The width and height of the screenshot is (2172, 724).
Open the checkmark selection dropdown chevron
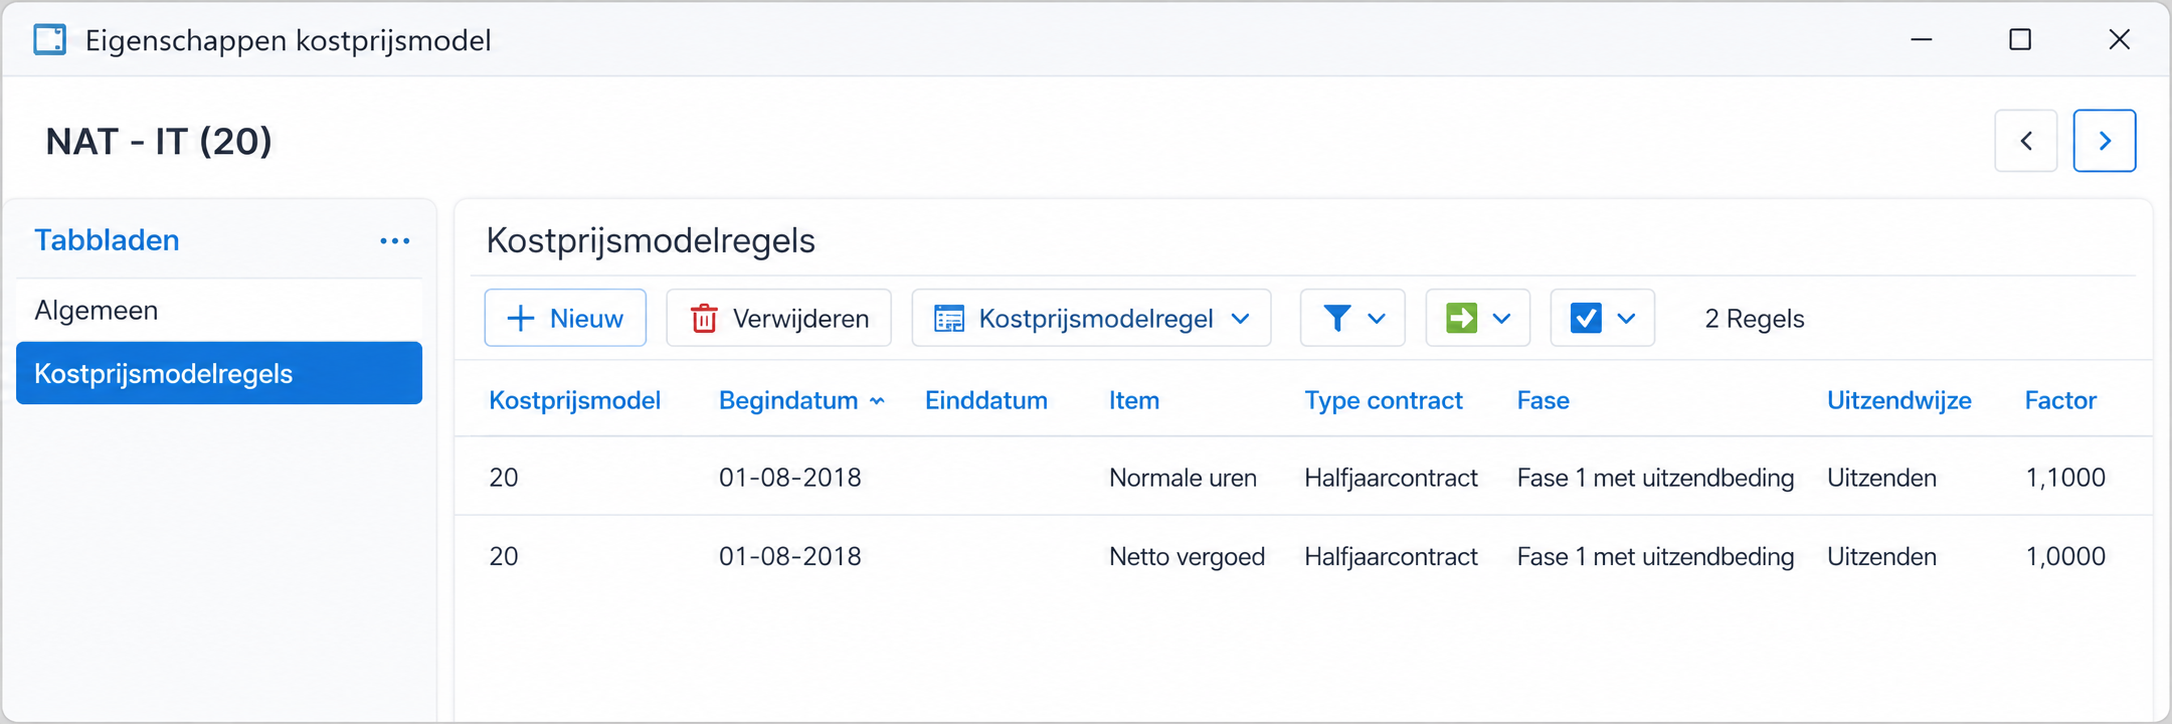(1627, 318)
